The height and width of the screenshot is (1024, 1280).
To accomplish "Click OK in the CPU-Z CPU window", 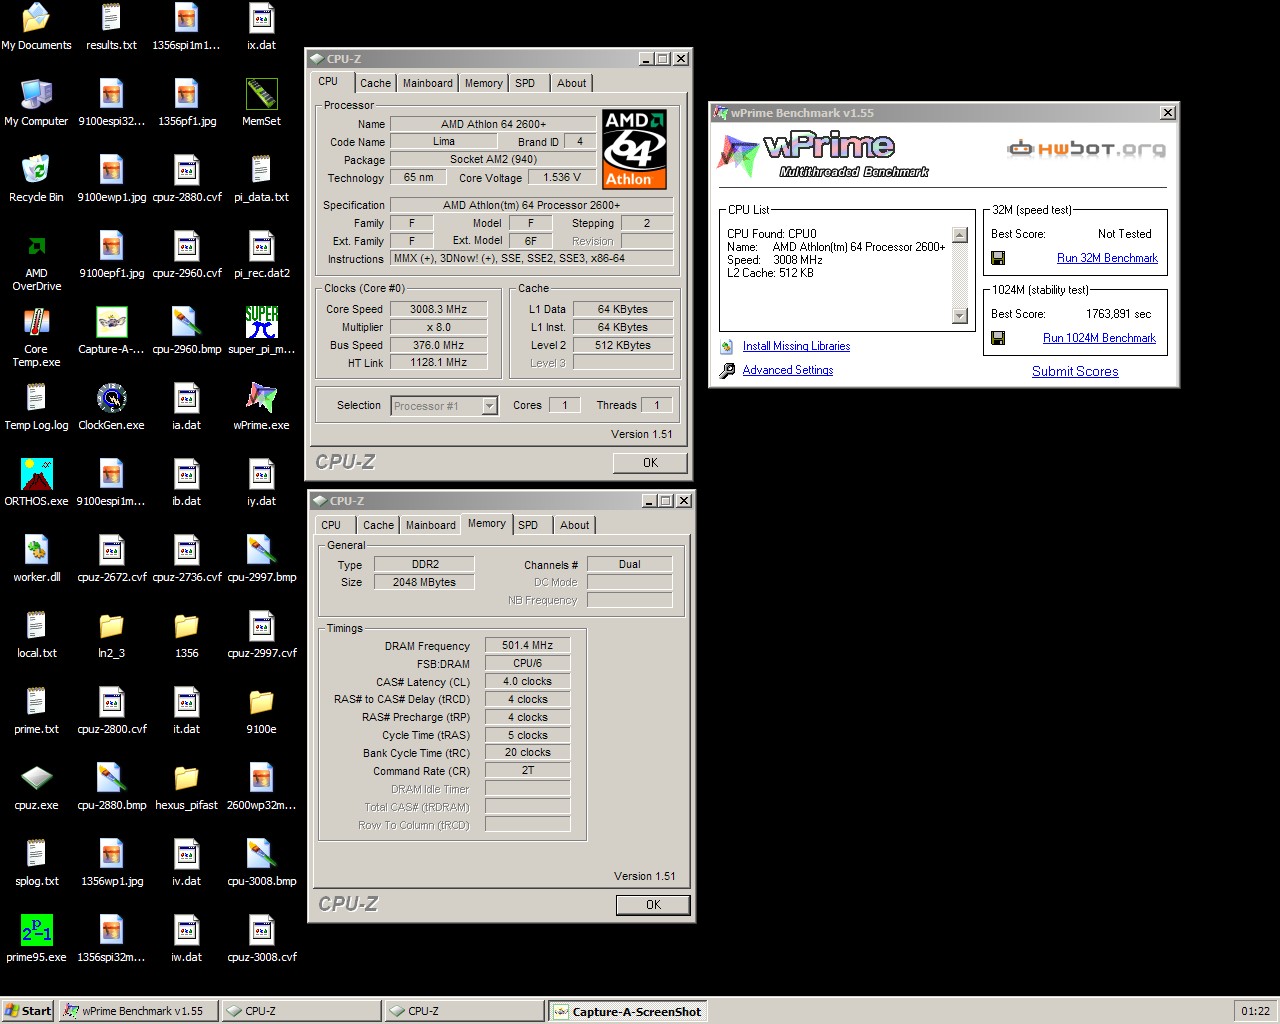I will point(650,463).
